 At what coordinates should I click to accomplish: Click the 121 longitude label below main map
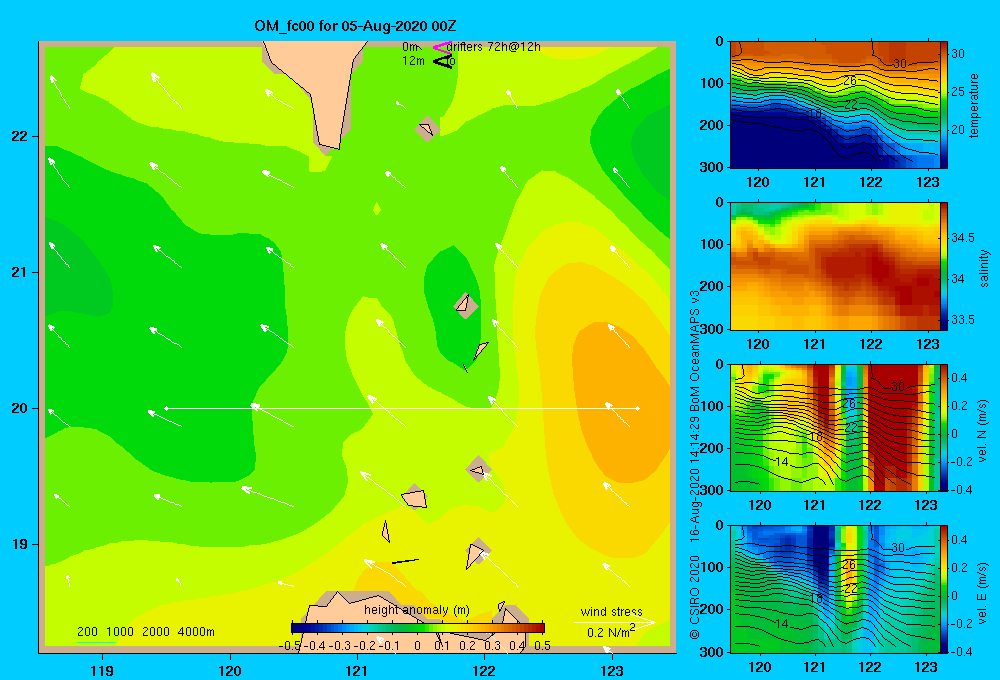pyautogui.click(x=357, y=670)
